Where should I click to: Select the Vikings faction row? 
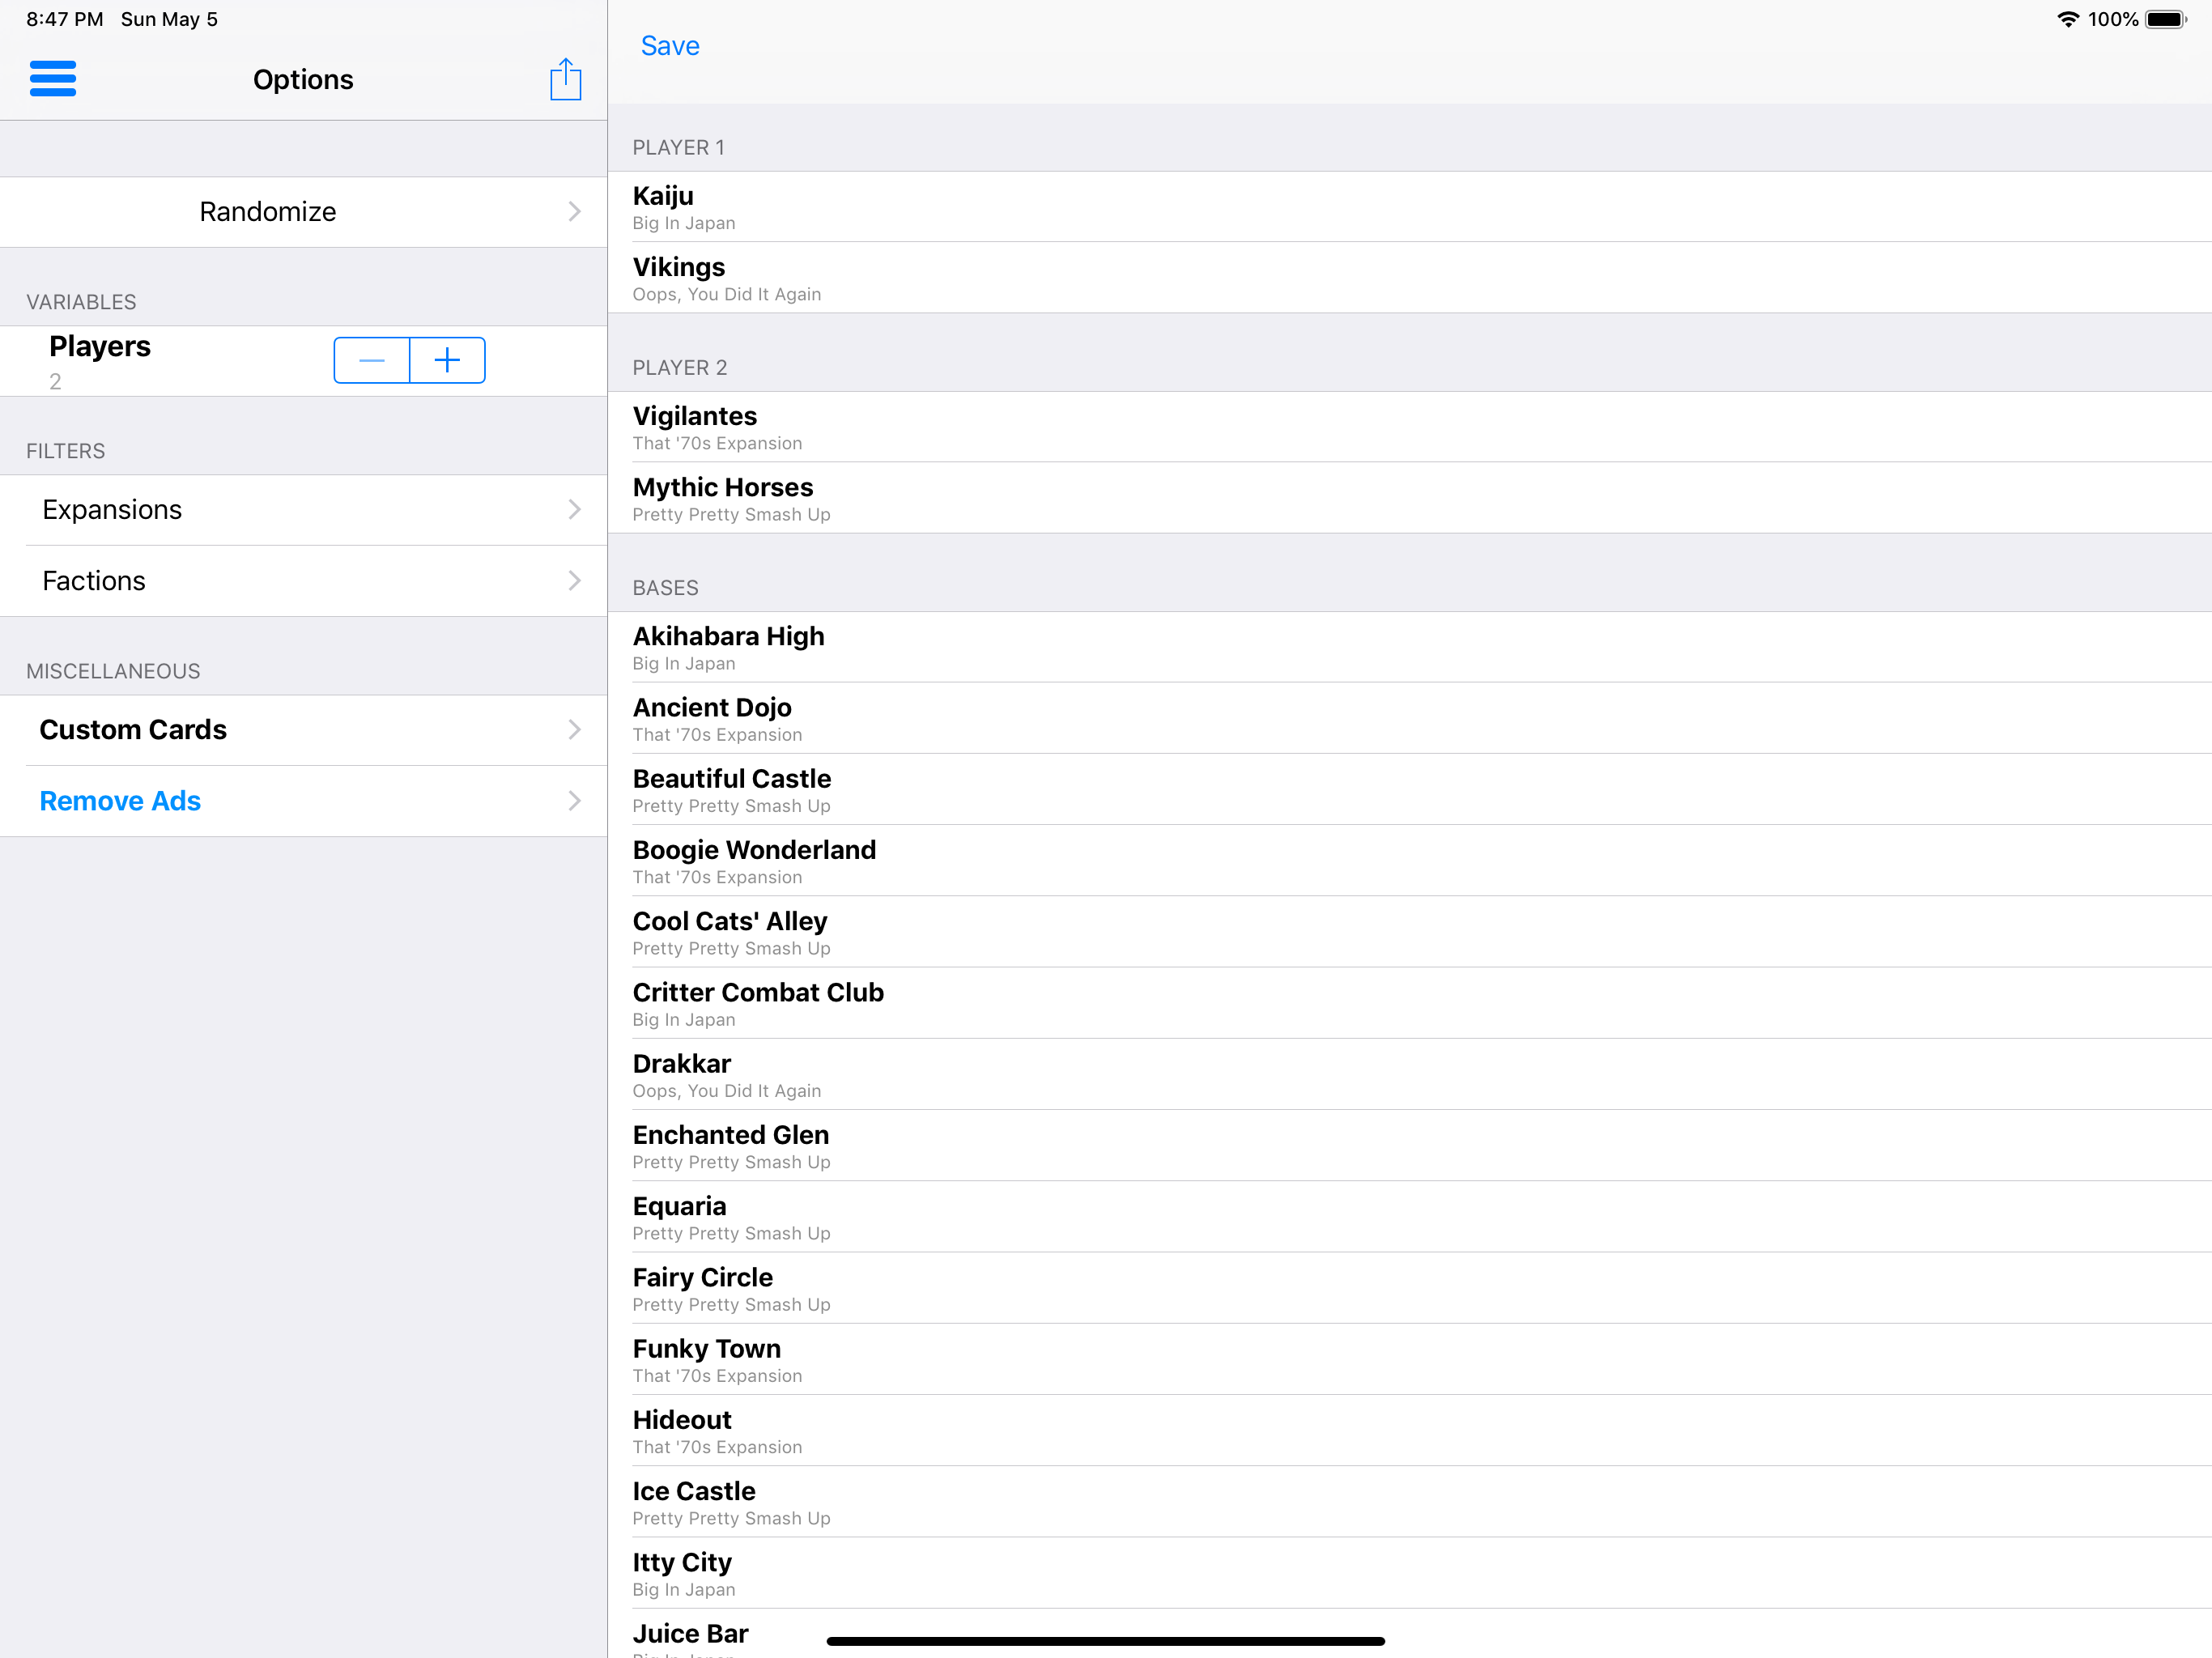(x=1410, y=278)
